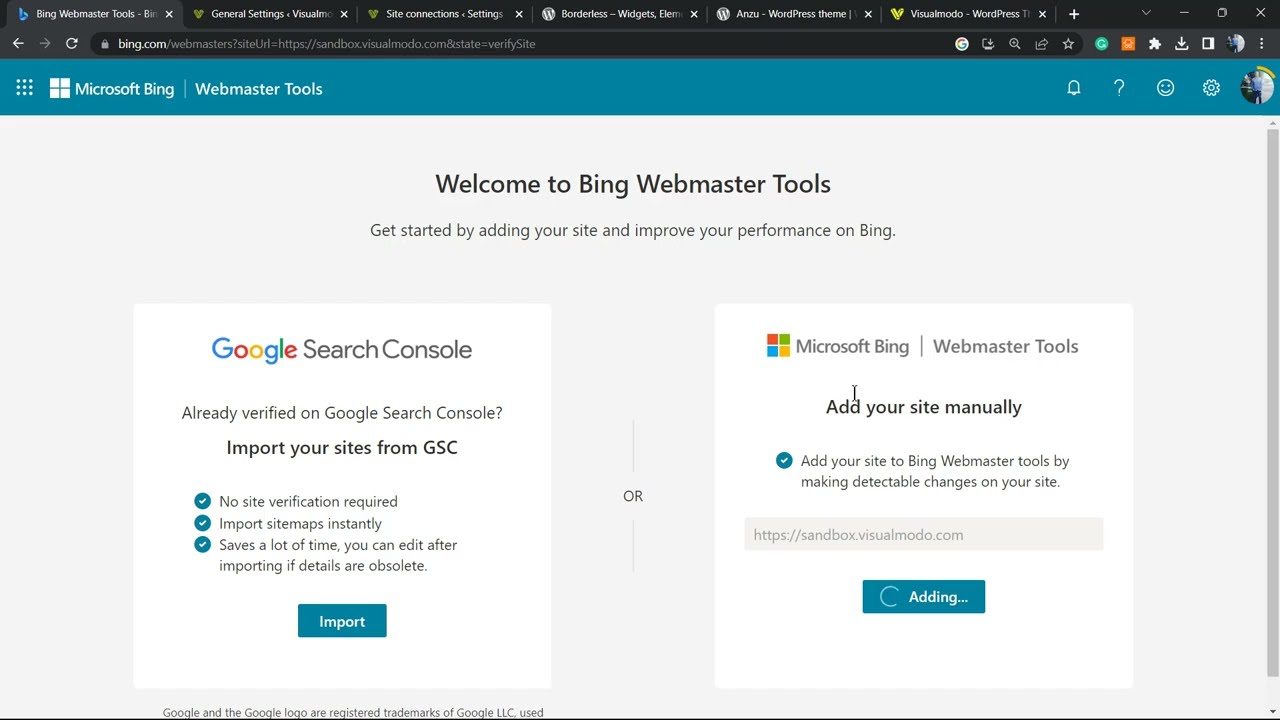Viewport: 1280px width, 720px height.
Task: Open the orange extension icon
Action: click(1128, 44)
